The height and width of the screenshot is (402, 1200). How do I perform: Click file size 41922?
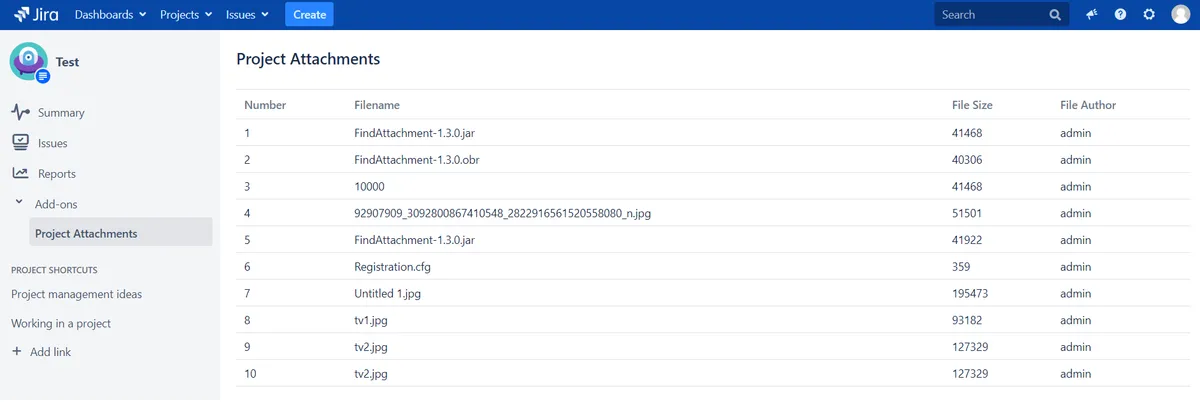pos(967,240)
